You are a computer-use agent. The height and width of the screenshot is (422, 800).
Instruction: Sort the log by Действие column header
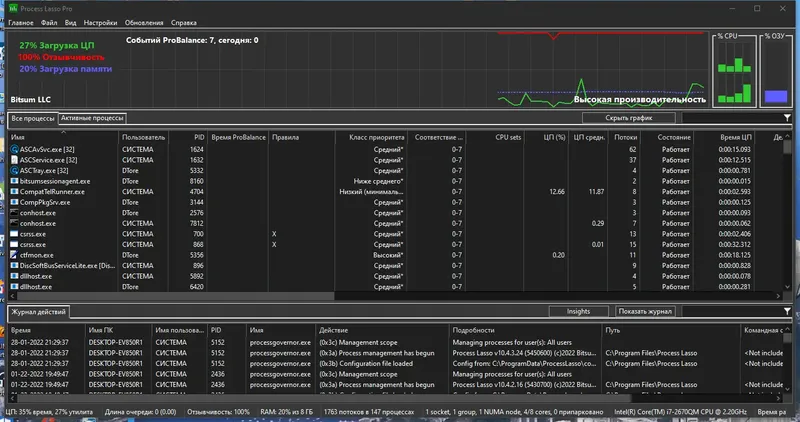coord(382,330)
